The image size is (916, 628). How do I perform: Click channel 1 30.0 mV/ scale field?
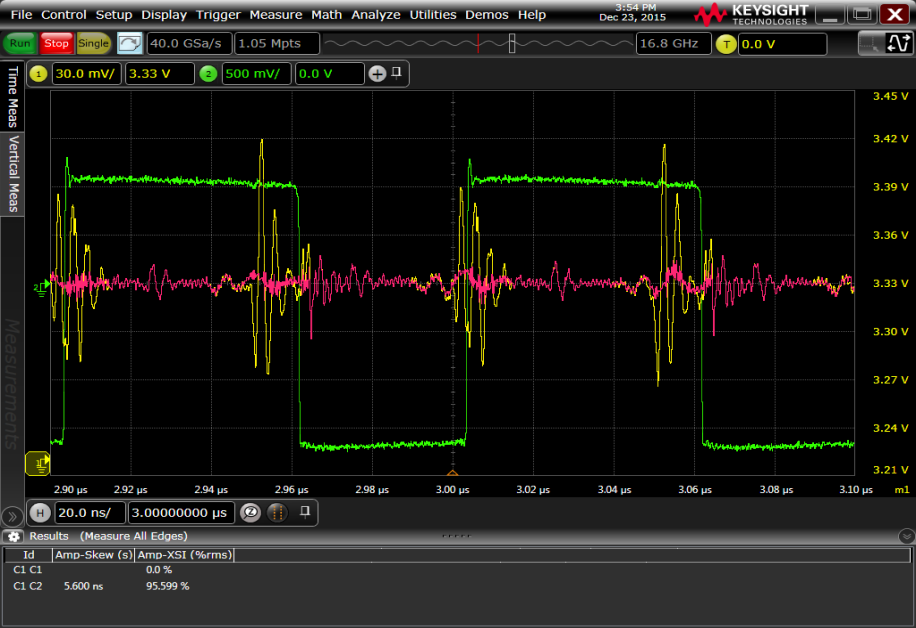point(86,74)
